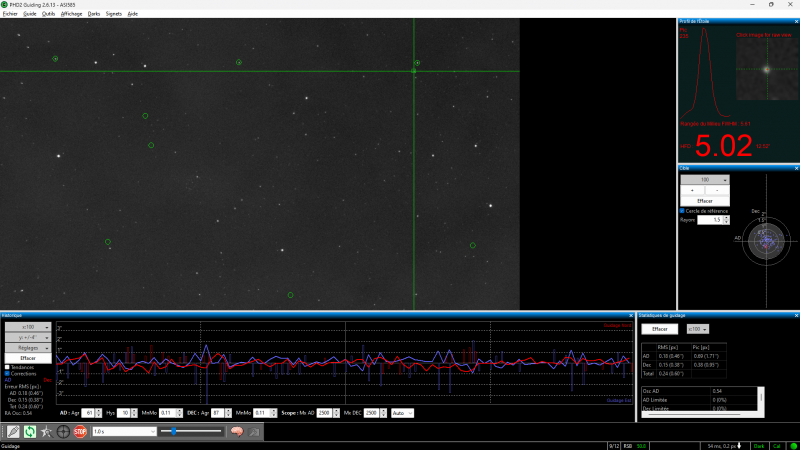Click the AD Agr value field
Screen dimensions: 800x450
coord(88,413)
